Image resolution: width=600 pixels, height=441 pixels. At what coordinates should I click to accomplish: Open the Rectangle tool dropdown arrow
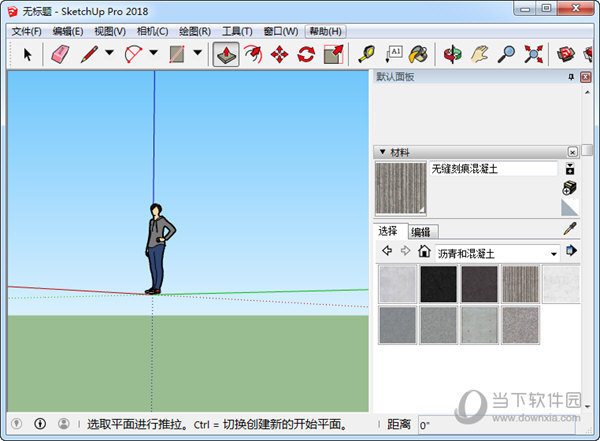(x=197, y=53)
